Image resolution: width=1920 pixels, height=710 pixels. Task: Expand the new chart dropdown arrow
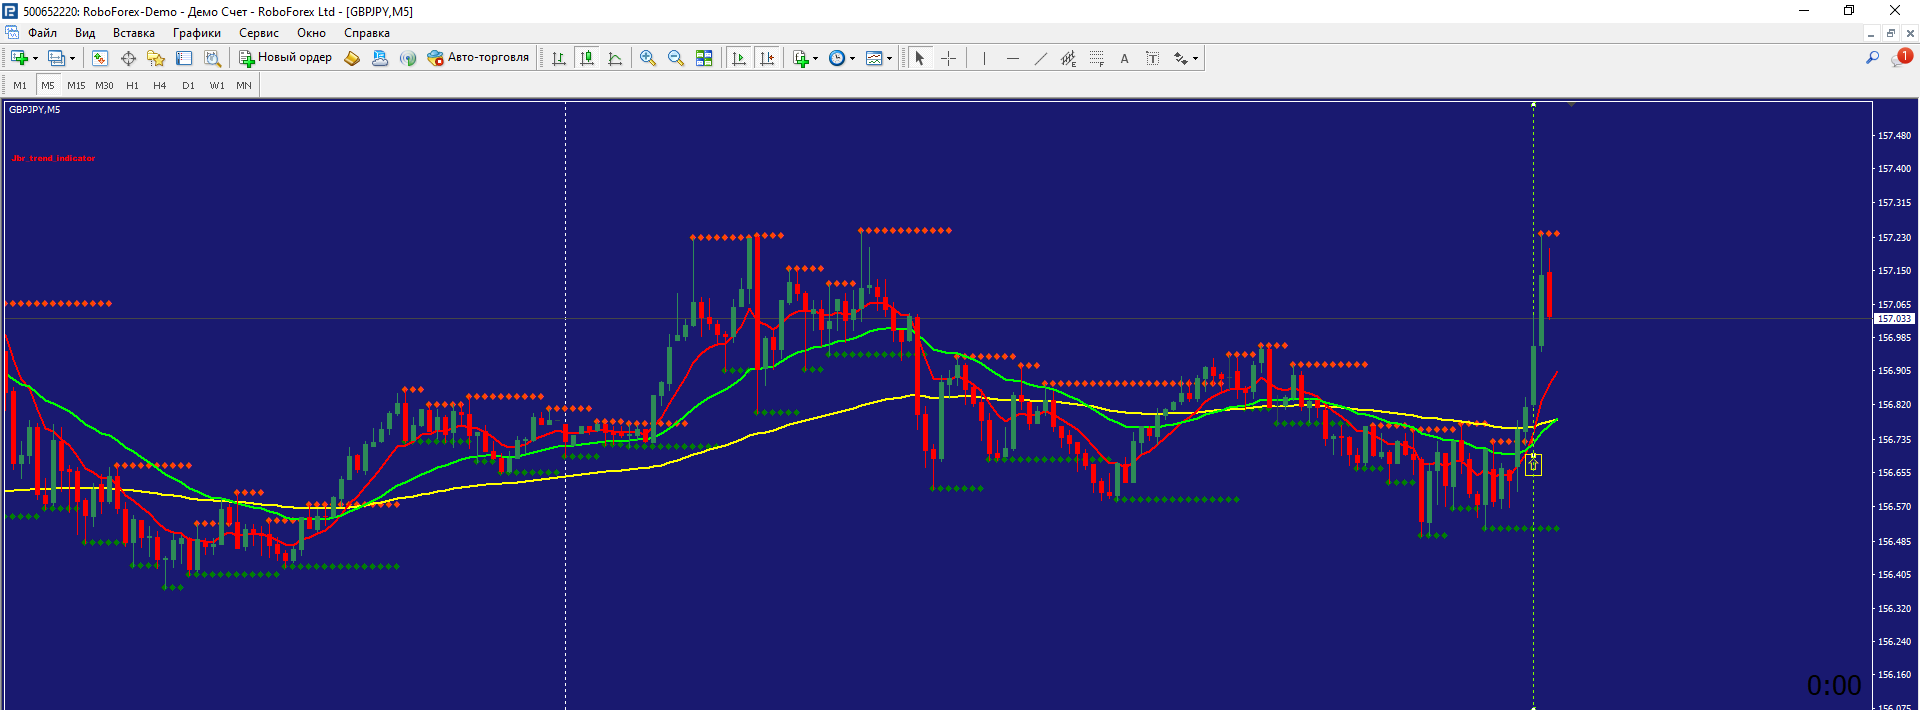point(35,58)
